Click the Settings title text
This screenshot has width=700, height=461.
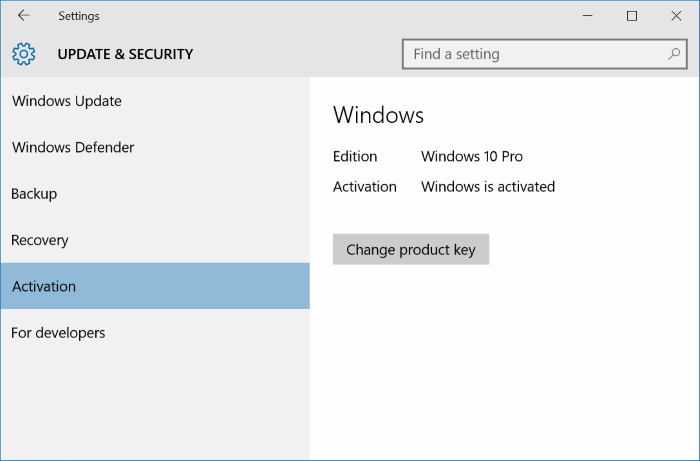pos(79,16)
